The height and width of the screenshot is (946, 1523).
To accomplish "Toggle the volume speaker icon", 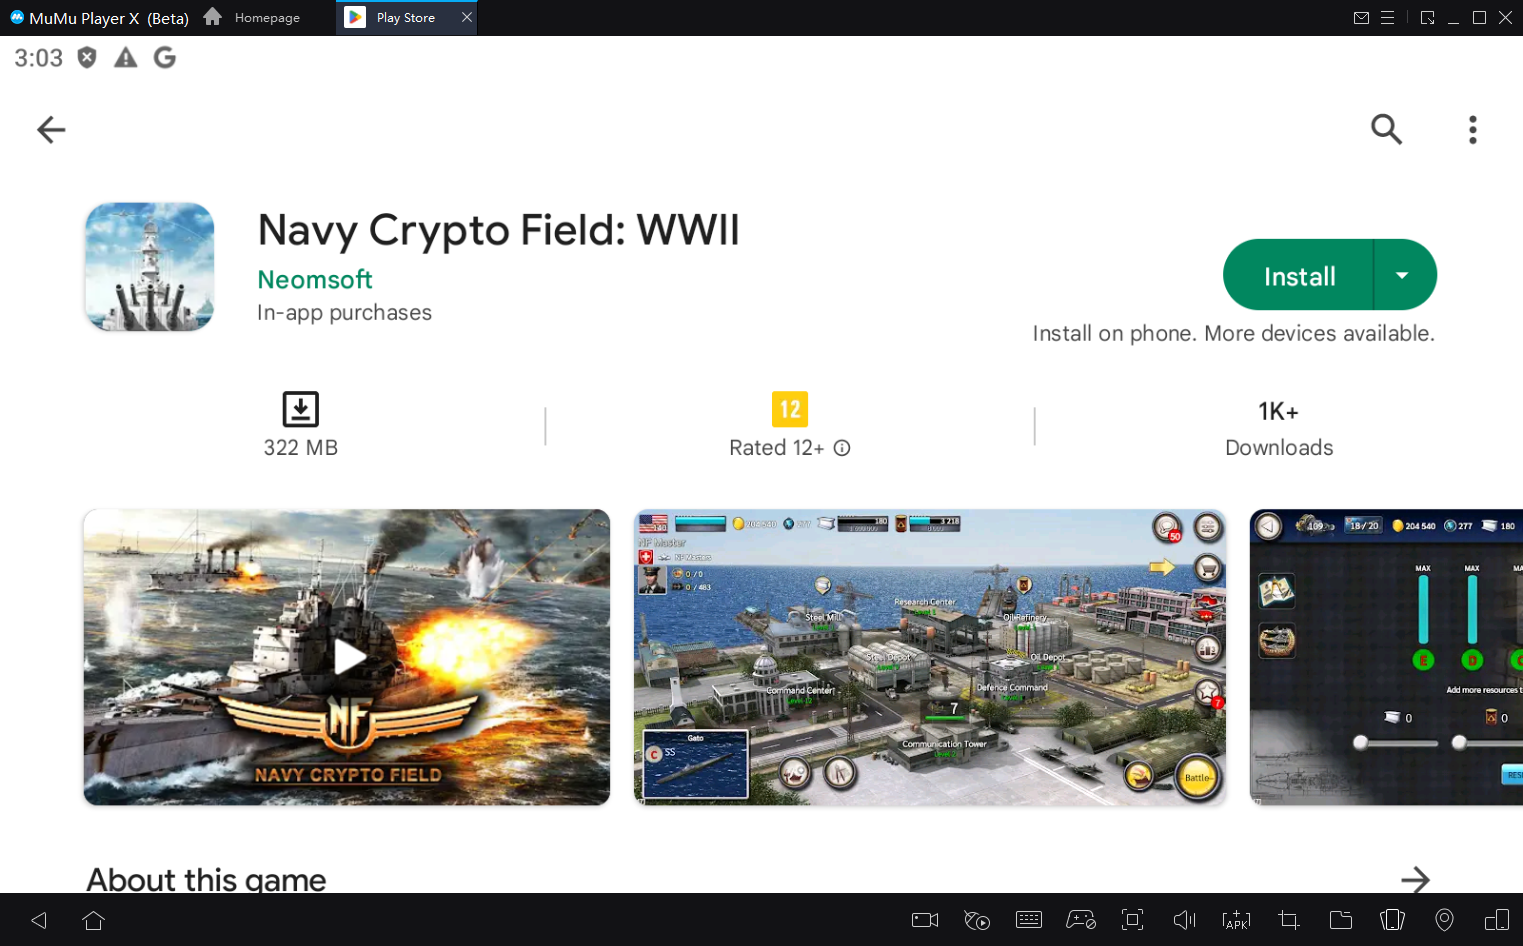I will pyautogui.click(x=1184, y=920).
